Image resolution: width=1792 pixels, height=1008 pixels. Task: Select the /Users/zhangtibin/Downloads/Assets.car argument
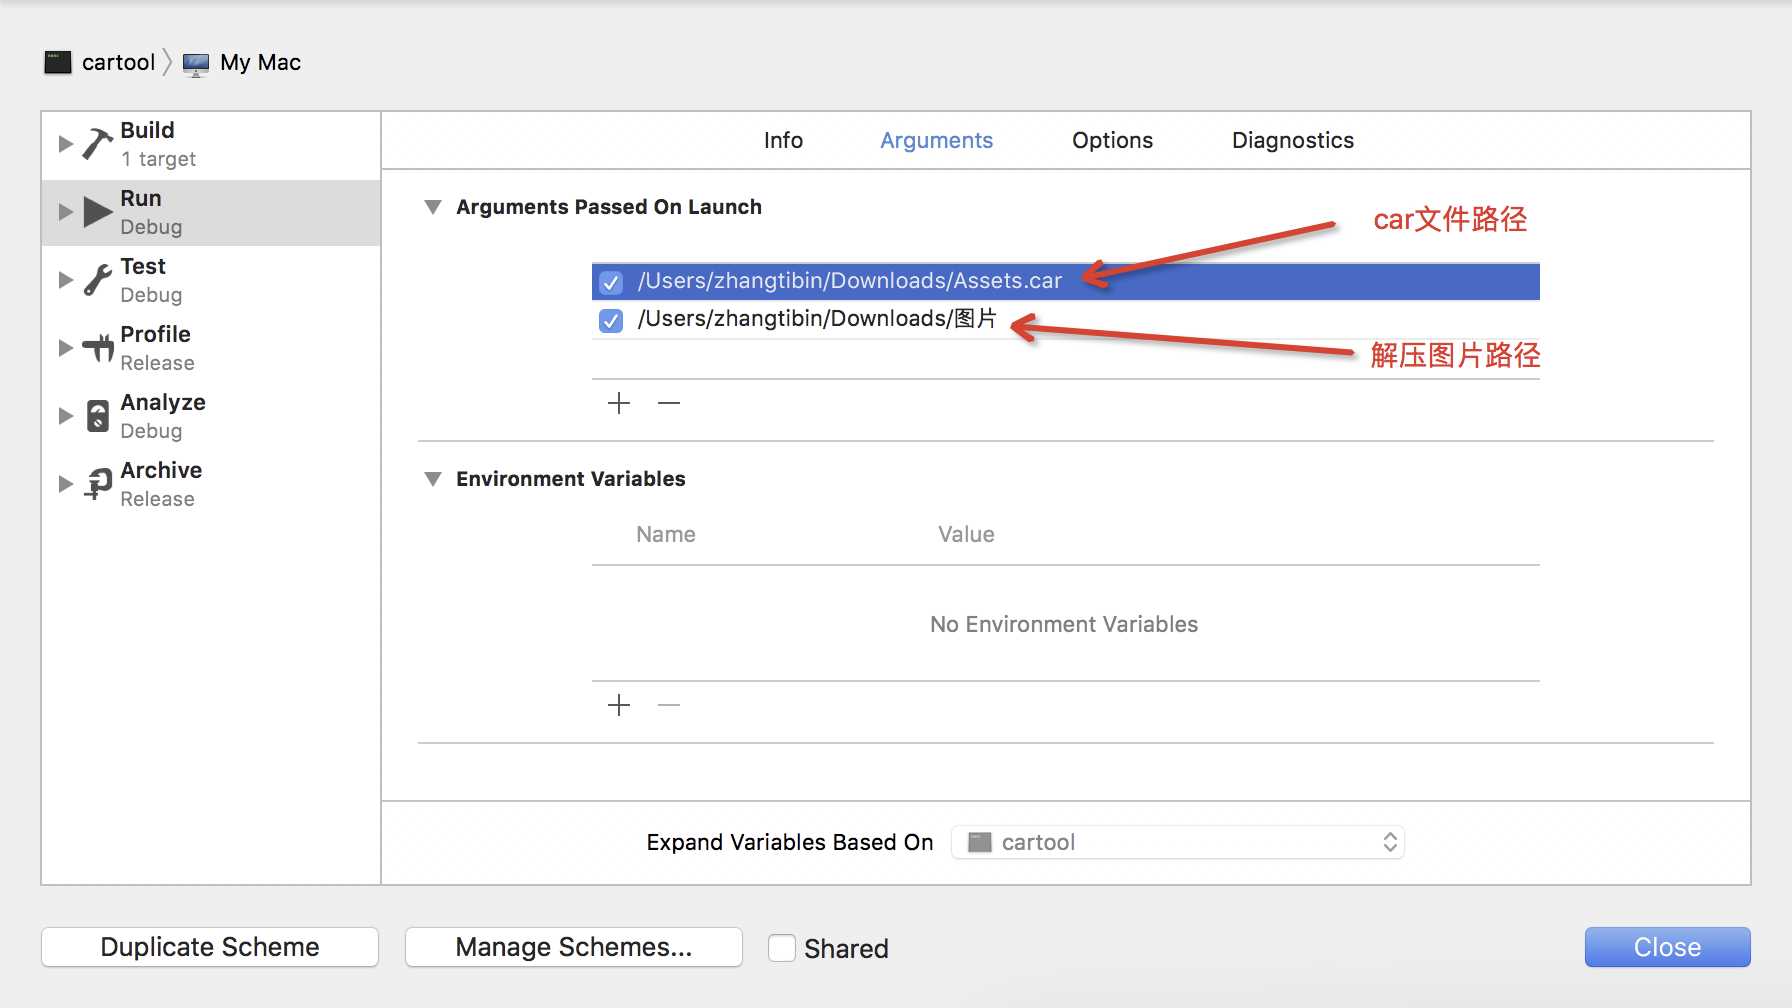tap(1065, 282)
